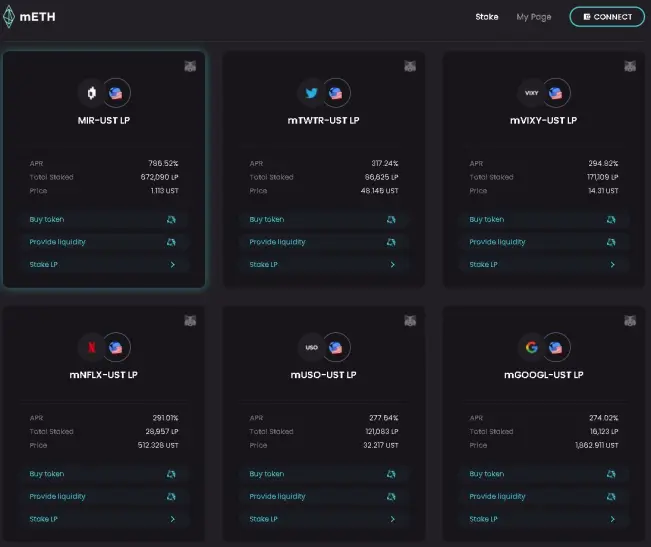Click Buy token in mUSO-UST LP card

coord(323,474)
